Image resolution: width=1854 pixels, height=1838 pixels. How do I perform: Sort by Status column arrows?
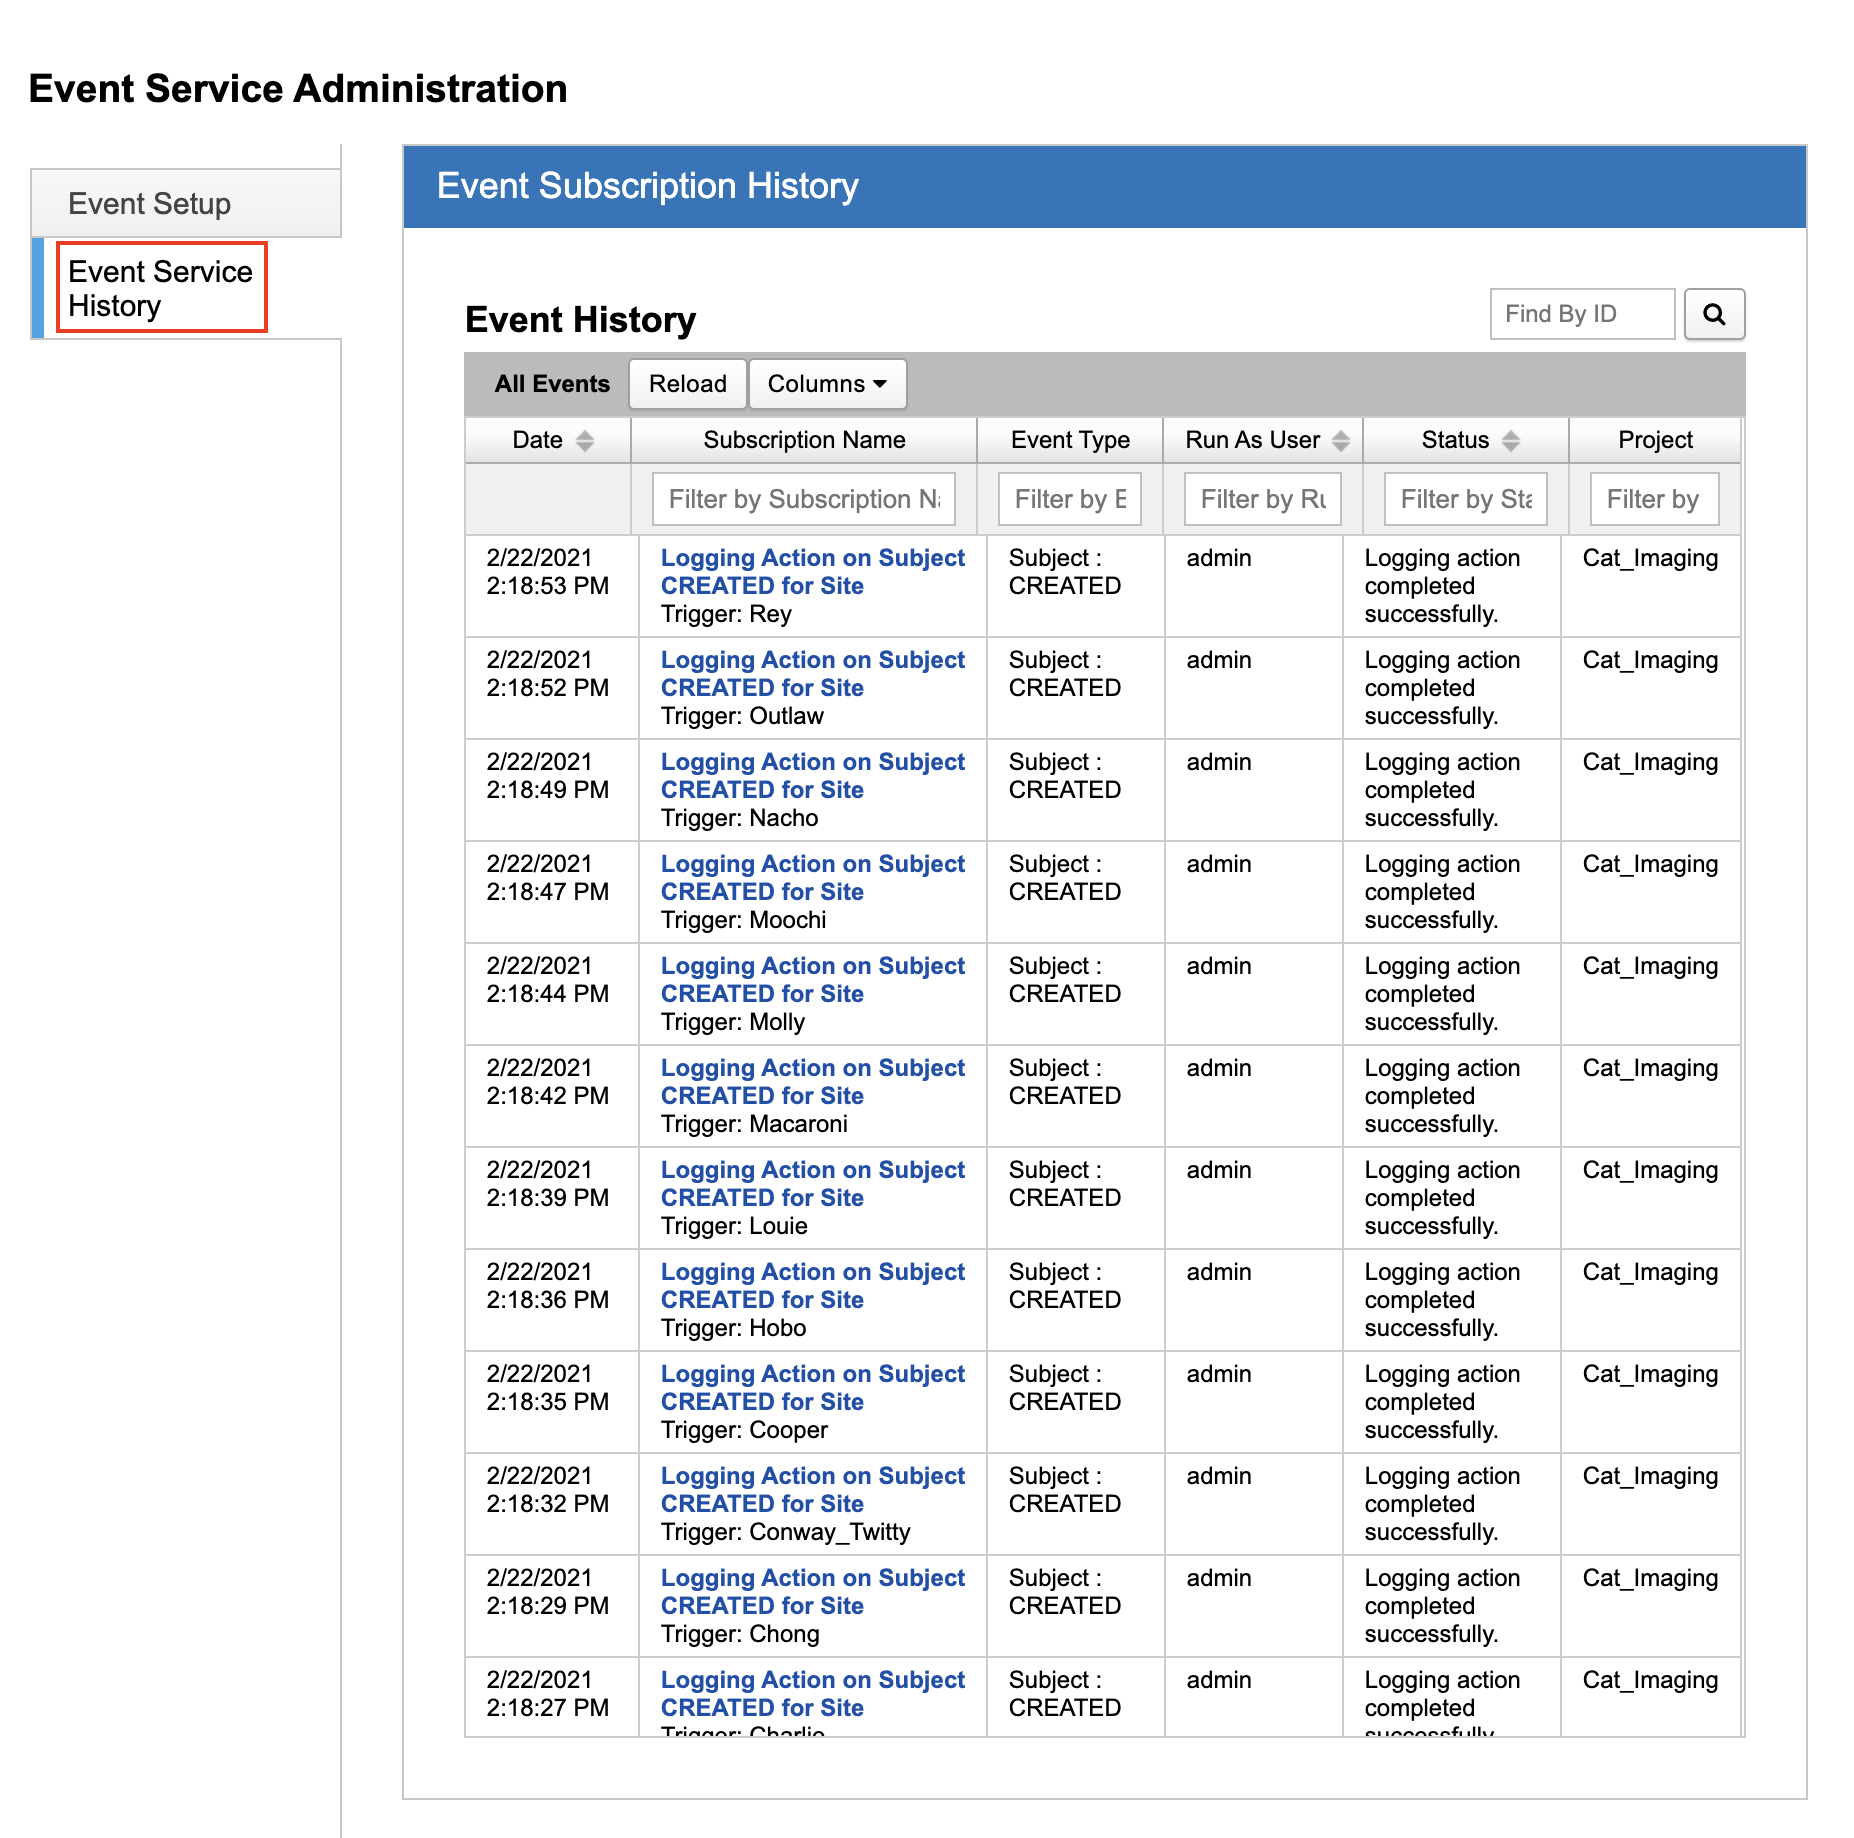tap(1511, 441)
